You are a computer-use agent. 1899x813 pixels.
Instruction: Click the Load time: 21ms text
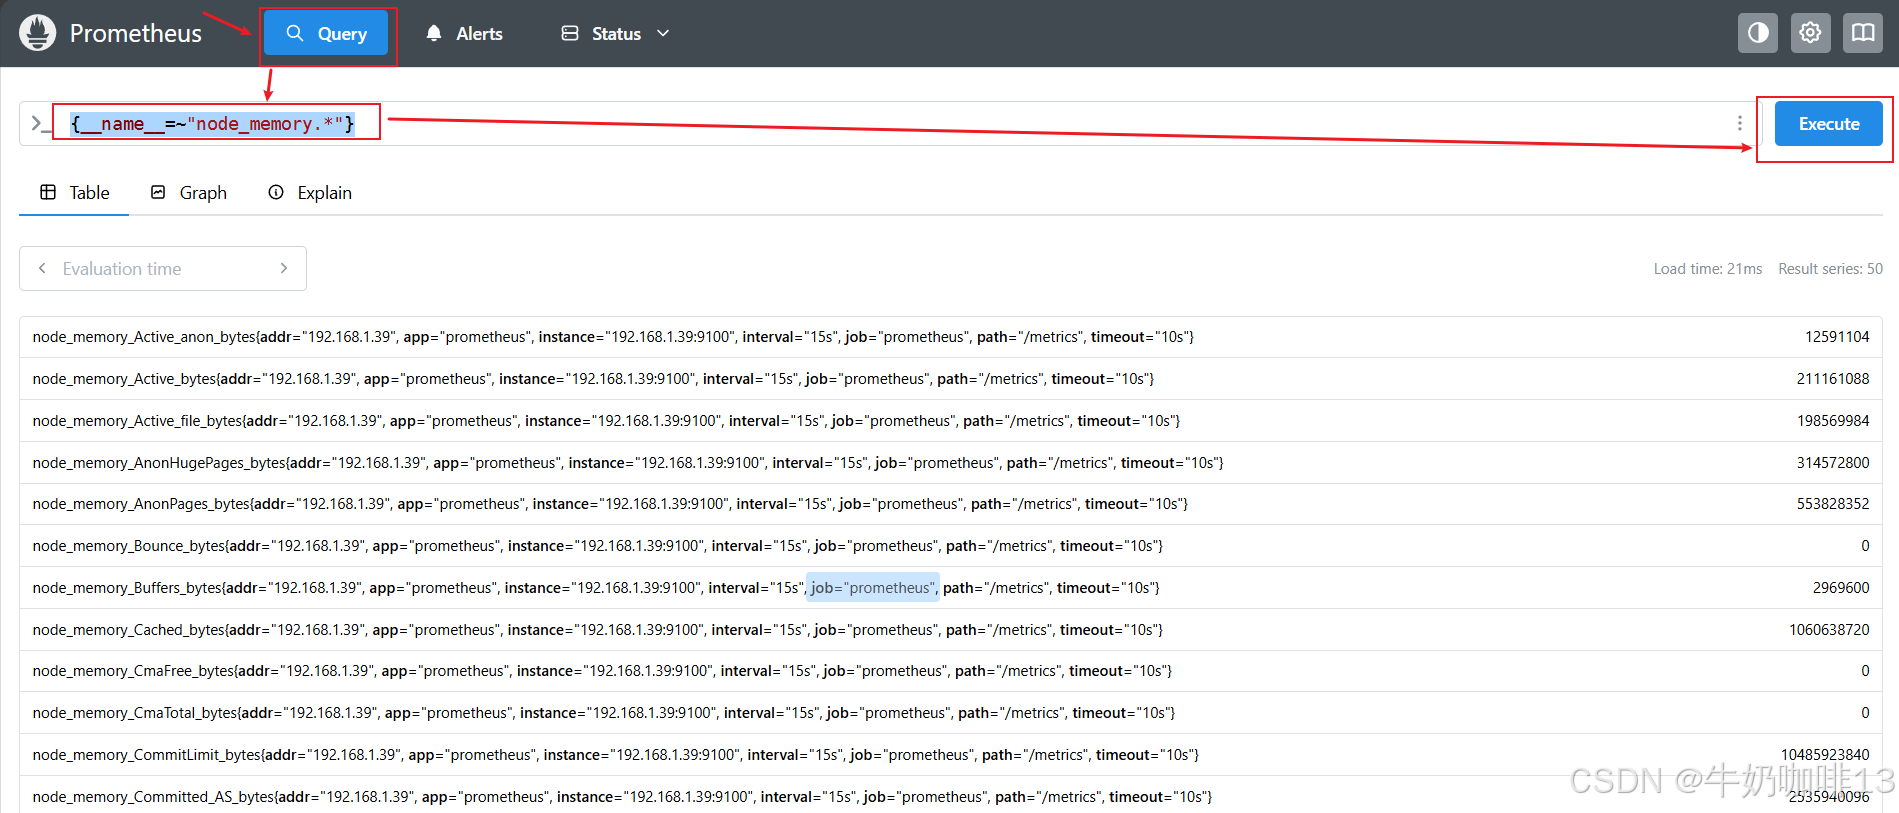[1708, 269]
